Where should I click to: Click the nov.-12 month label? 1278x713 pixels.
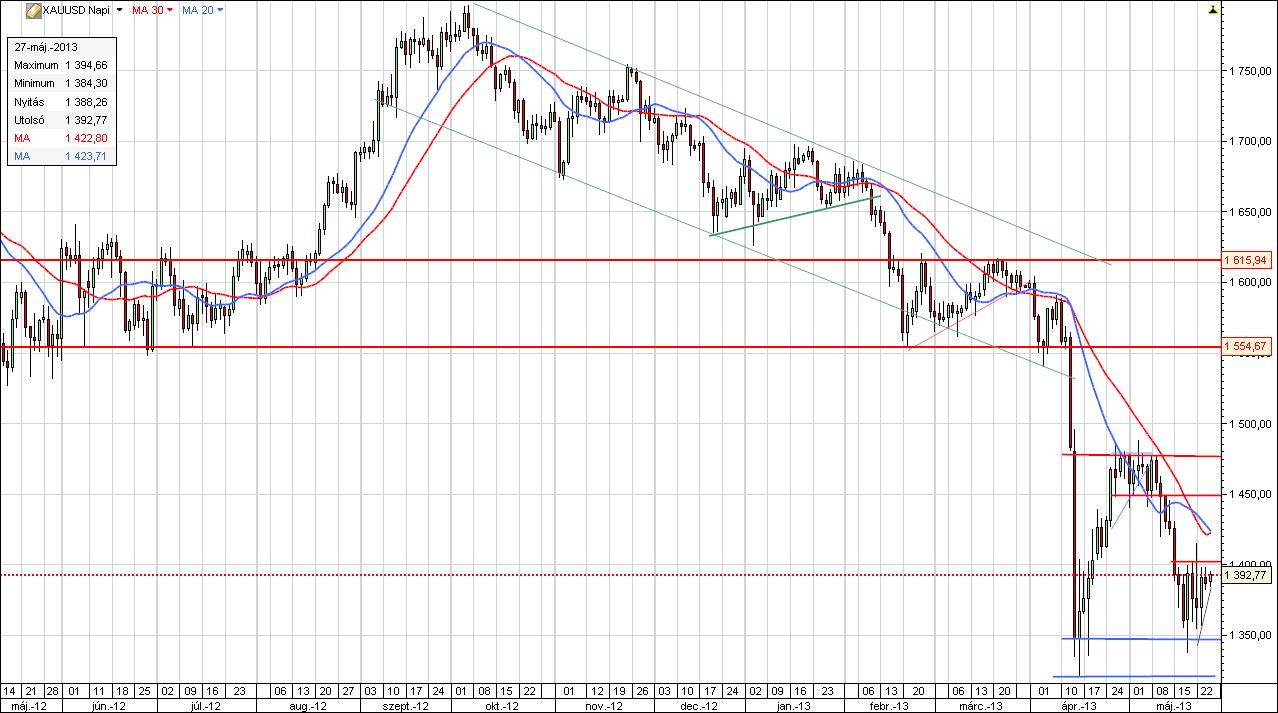tap(604, 705)
